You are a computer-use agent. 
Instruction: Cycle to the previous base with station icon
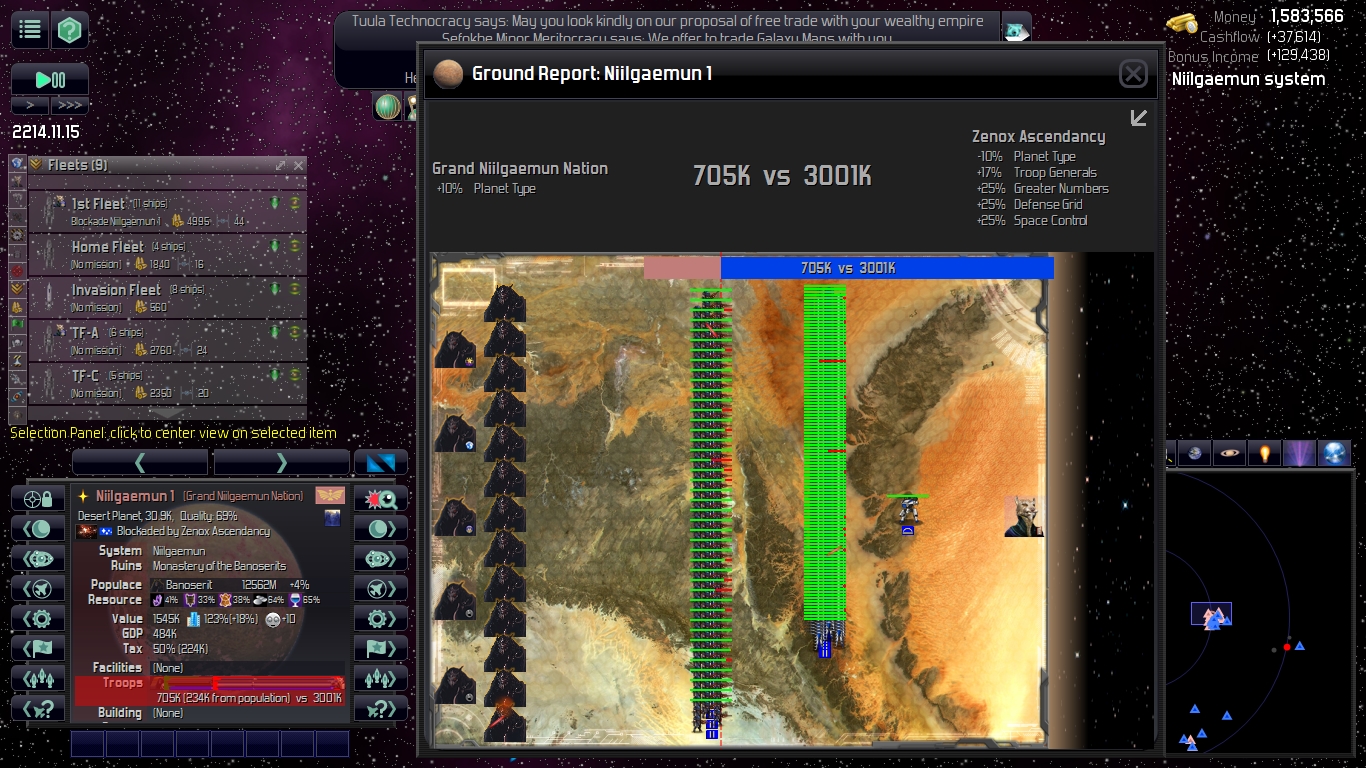38,559
